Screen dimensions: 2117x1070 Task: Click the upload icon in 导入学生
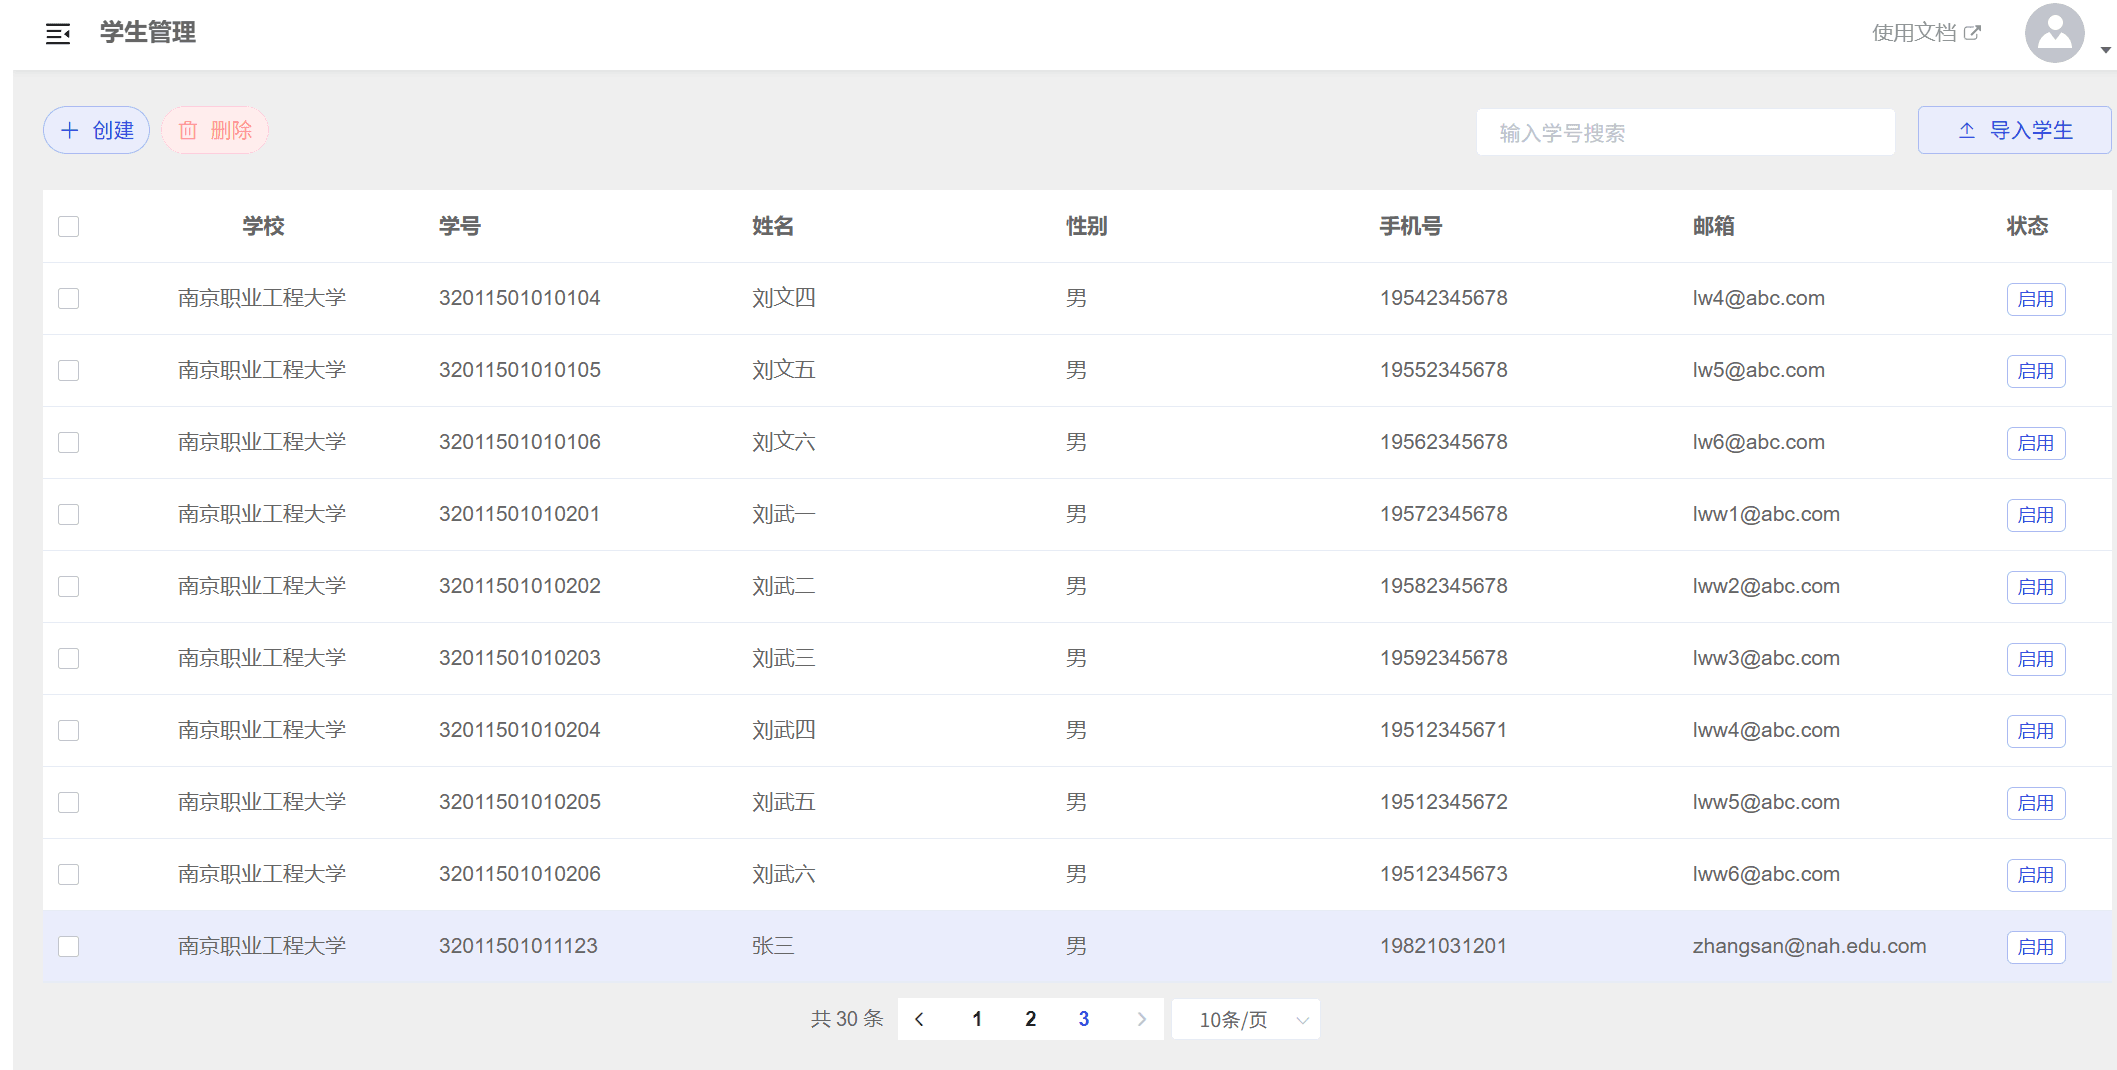pos(1966,131)
